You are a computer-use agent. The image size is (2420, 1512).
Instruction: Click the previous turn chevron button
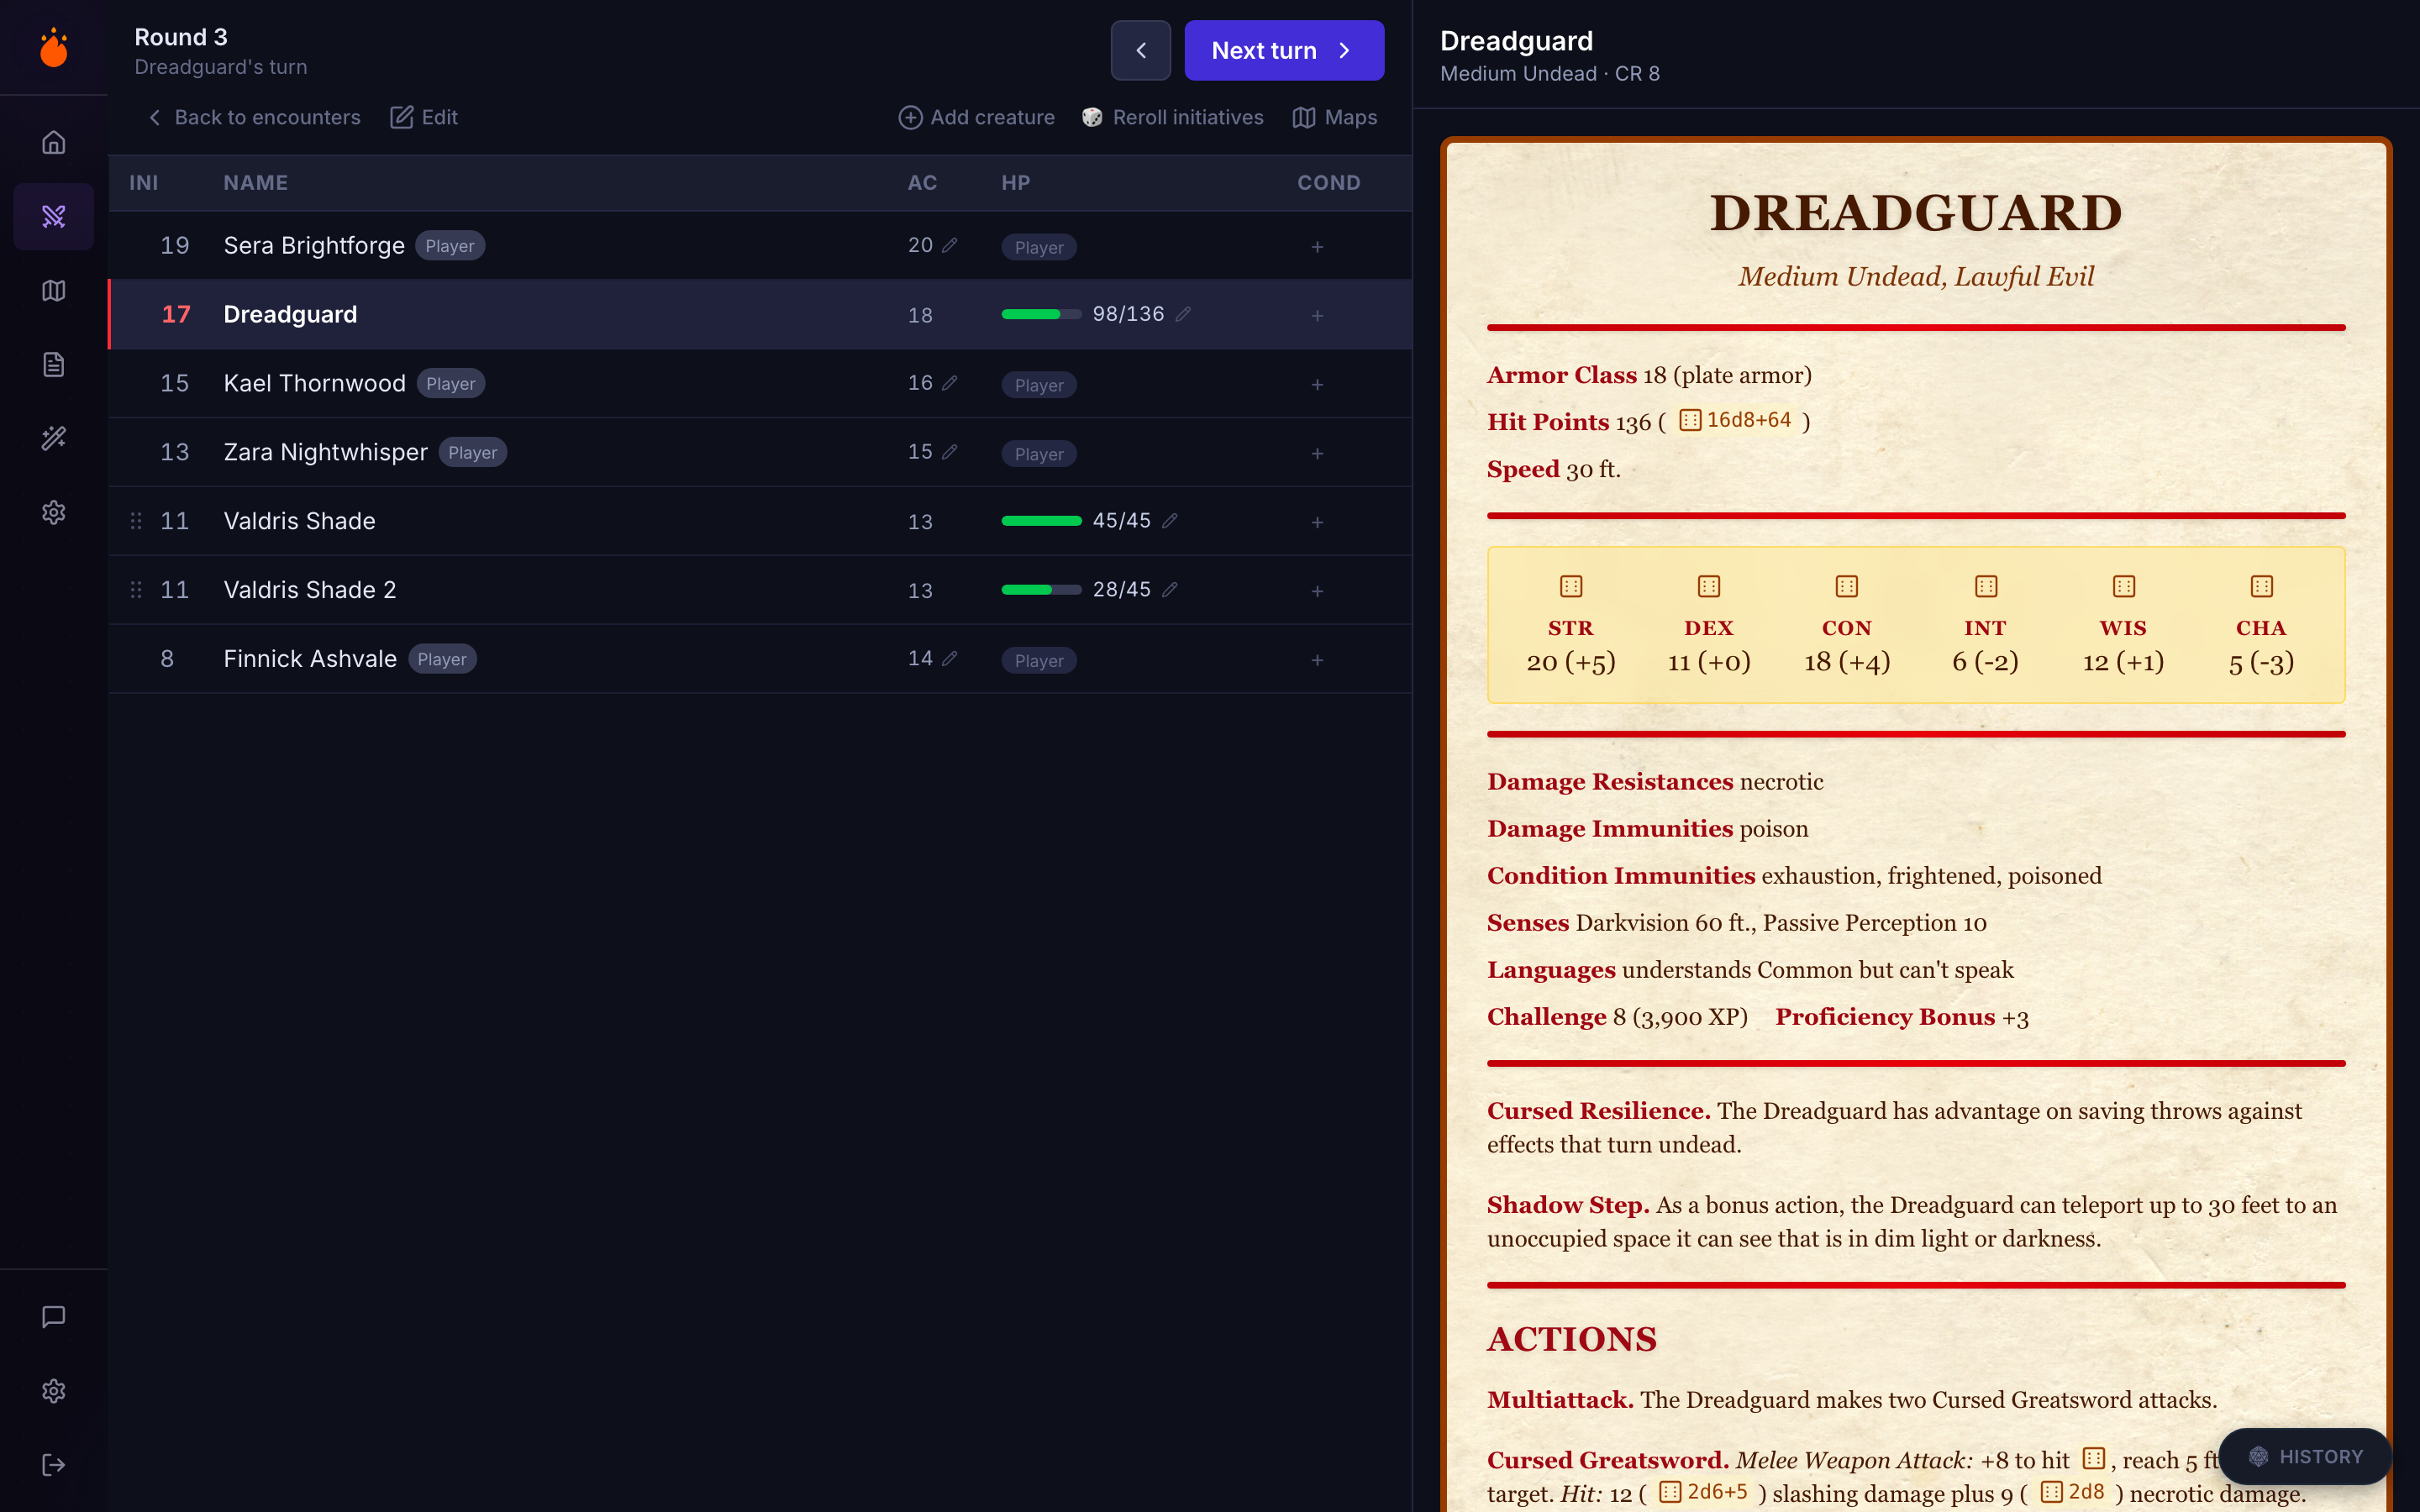[1140, 50]
